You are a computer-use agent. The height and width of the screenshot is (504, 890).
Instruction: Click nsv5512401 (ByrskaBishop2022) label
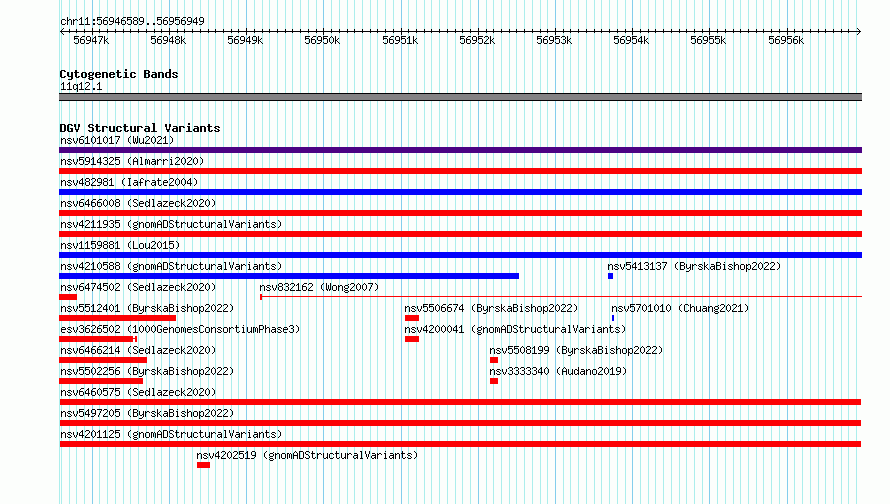pyautogui.click(x=147, y=308)
